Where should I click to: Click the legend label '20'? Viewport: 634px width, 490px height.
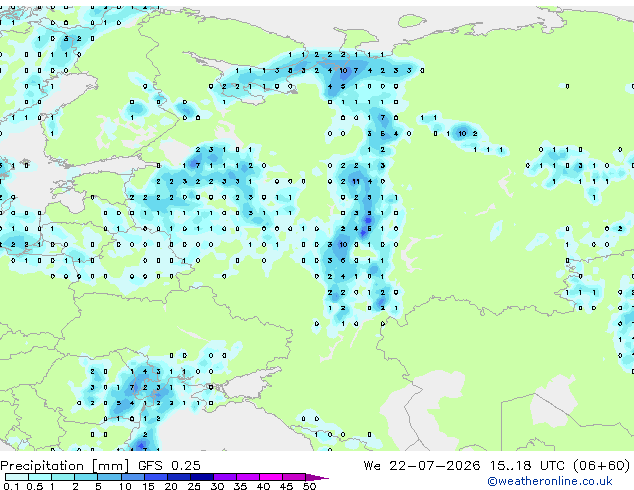[x=171, y=486]
